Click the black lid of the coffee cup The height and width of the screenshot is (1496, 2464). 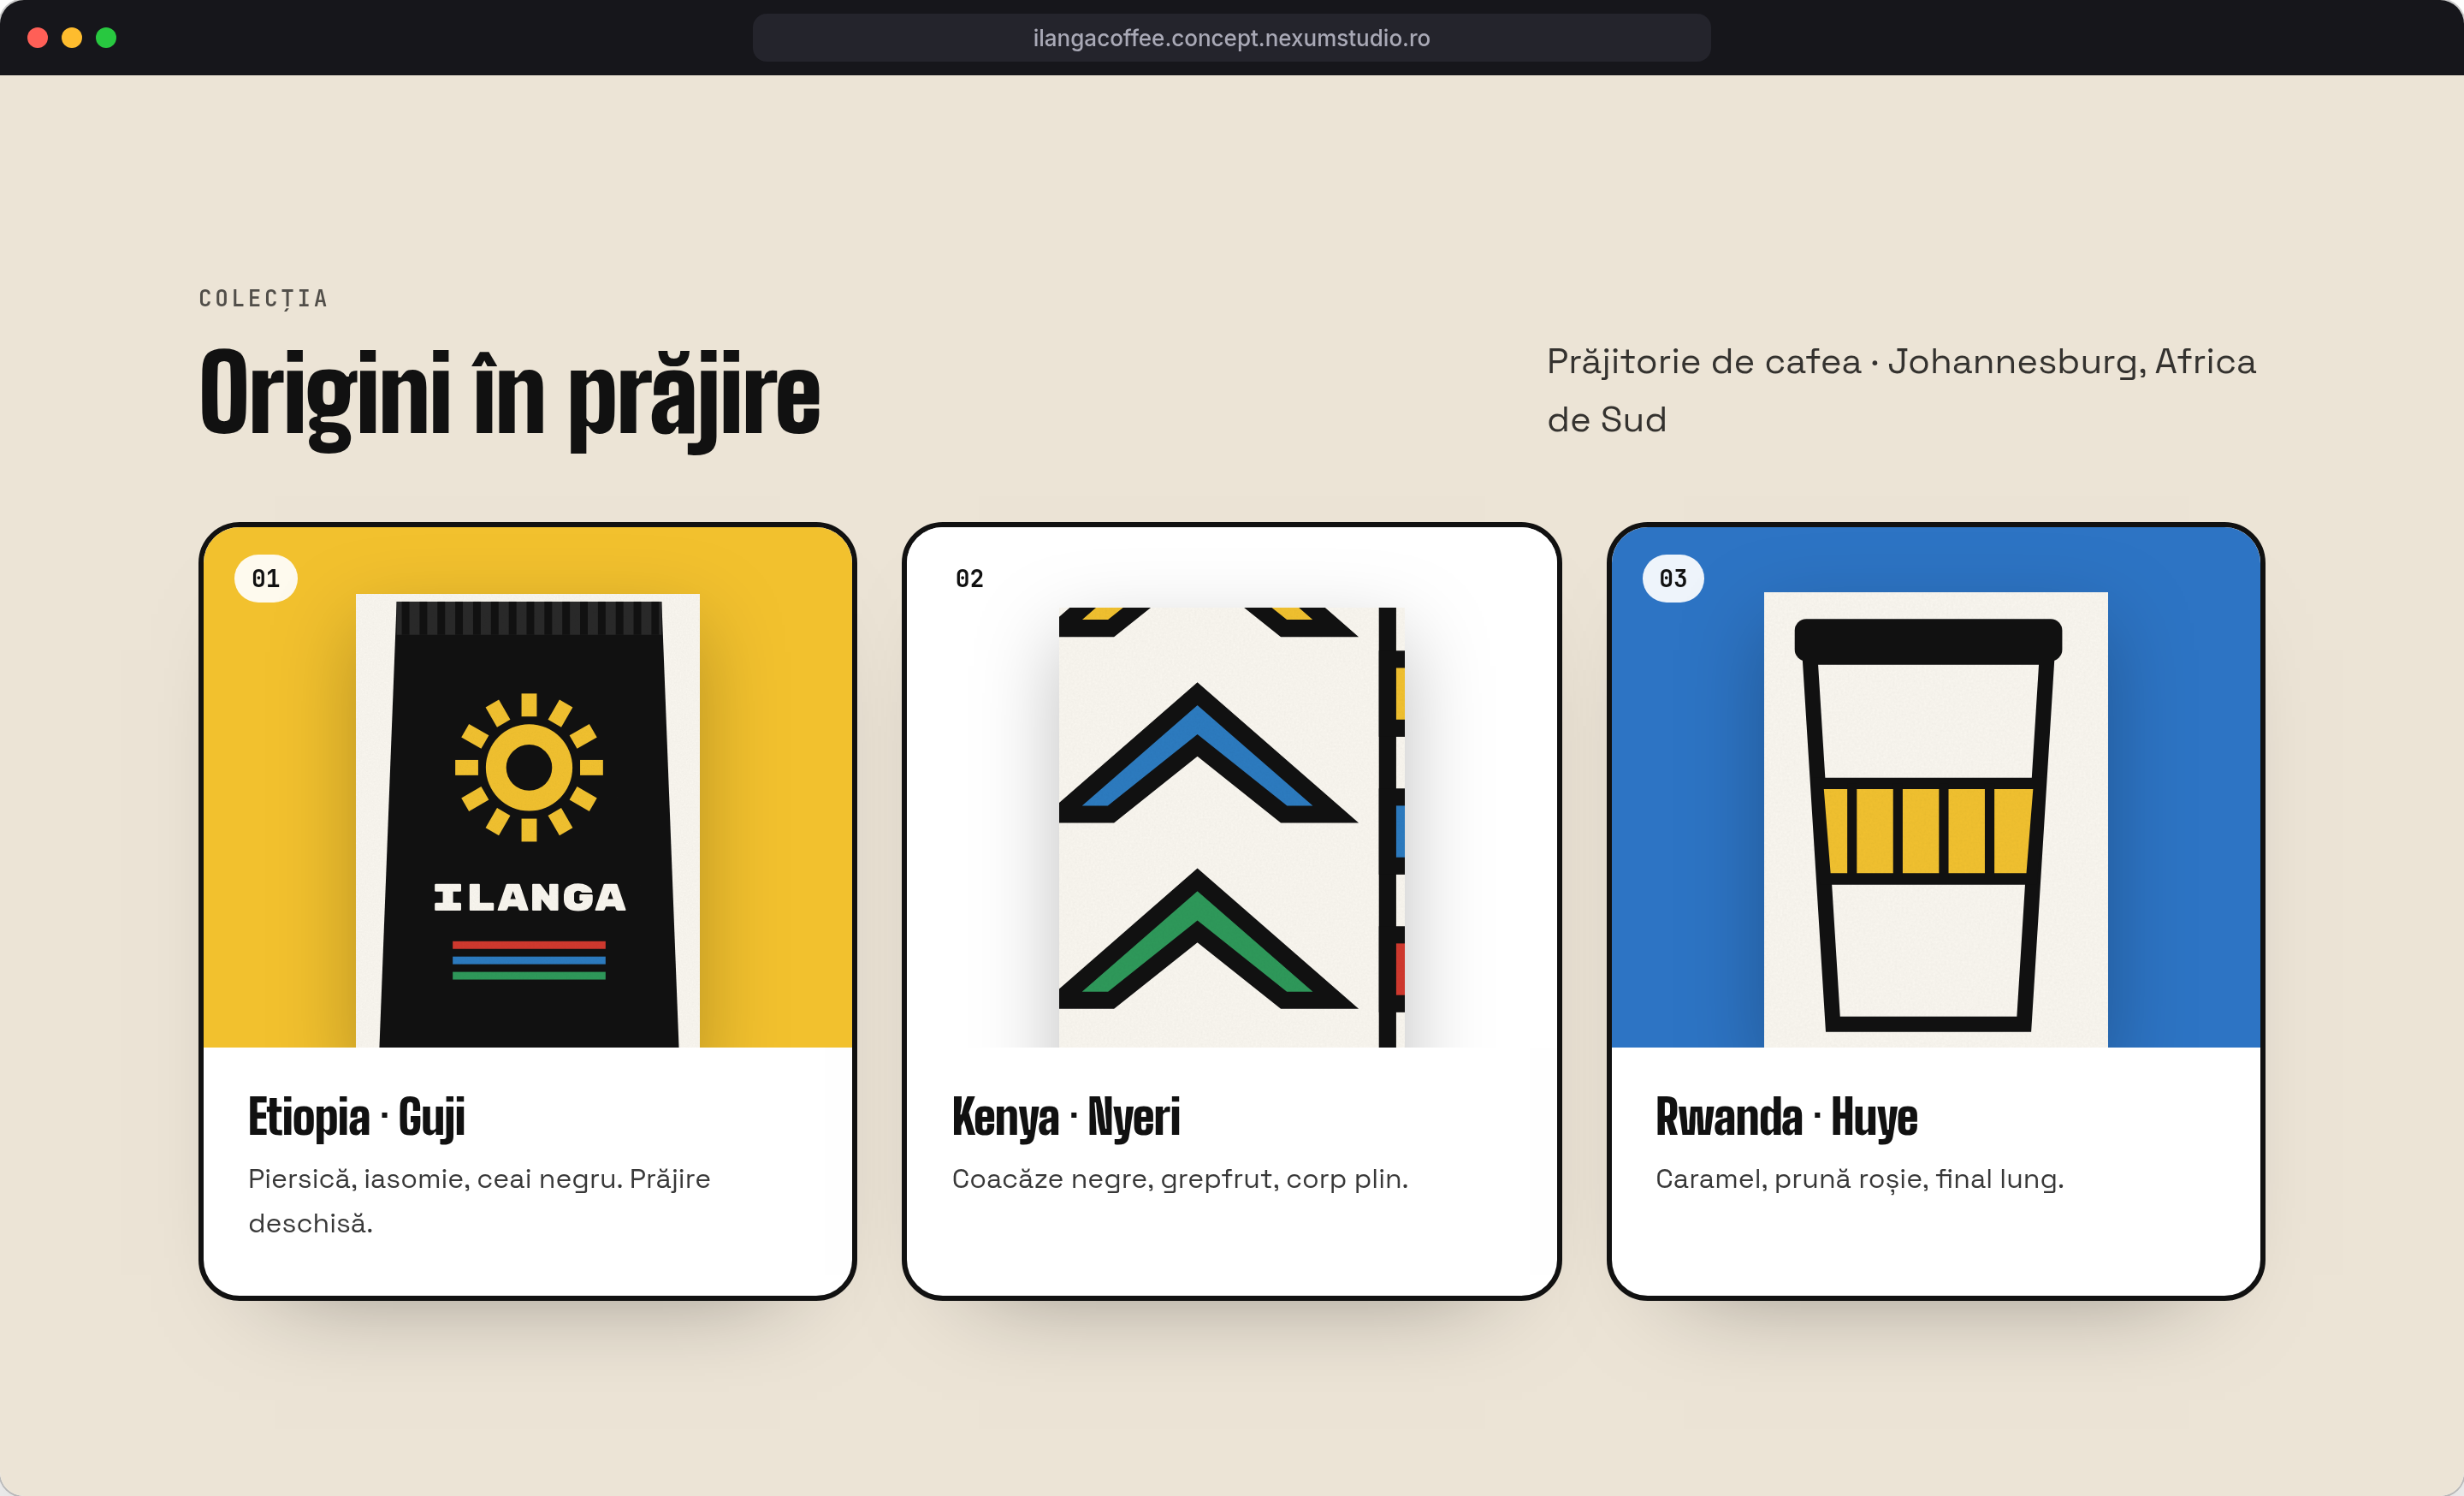1928,640
